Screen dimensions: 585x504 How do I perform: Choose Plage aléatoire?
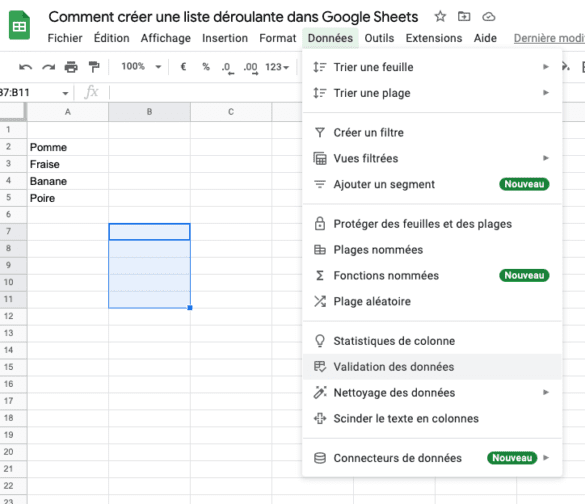(432, 301)
